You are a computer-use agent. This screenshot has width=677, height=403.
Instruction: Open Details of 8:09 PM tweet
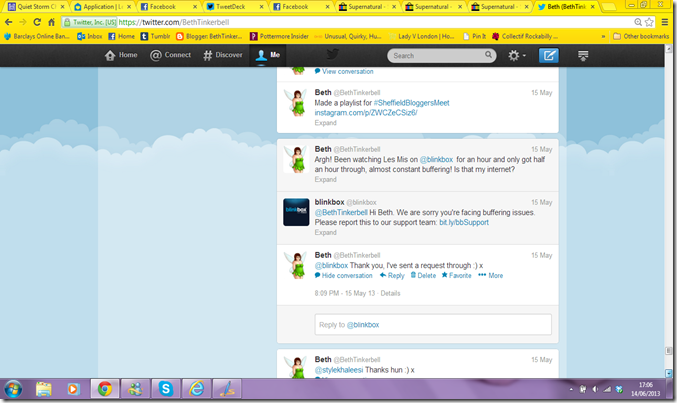tap(390, 293)
